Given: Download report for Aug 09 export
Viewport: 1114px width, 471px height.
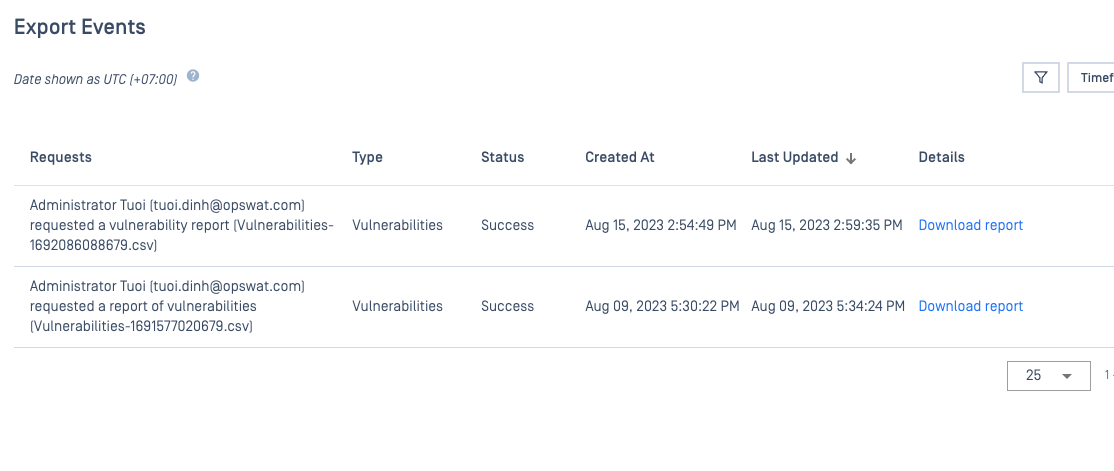Looking at the screenshot, I should tap(970, 306).
